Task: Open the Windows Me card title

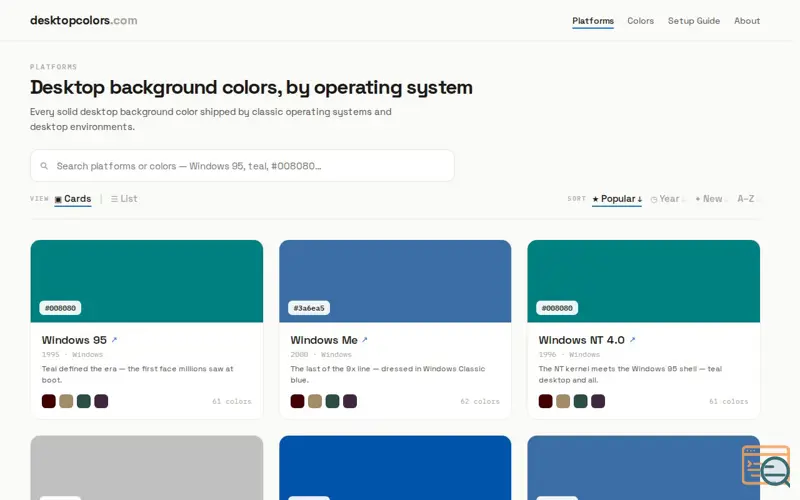Action: tap(324, 340)
